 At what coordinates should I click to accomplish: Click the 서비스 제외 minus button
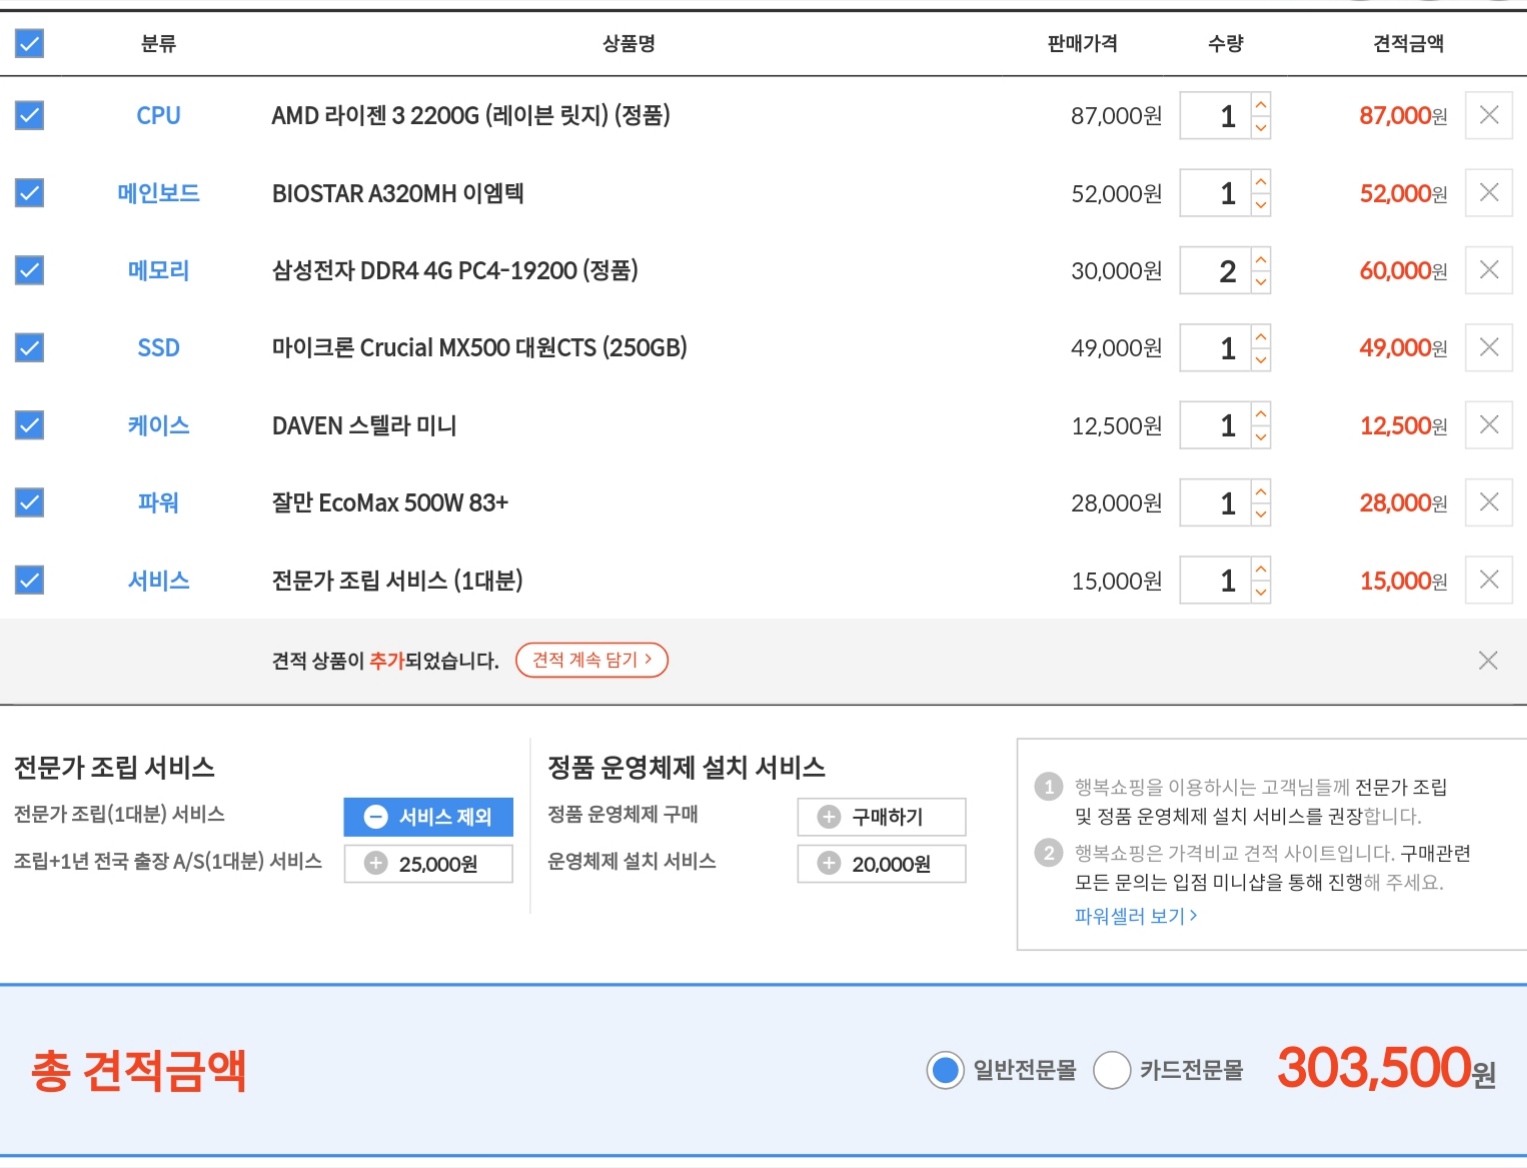pyautogui.click(x=428, y=817)
